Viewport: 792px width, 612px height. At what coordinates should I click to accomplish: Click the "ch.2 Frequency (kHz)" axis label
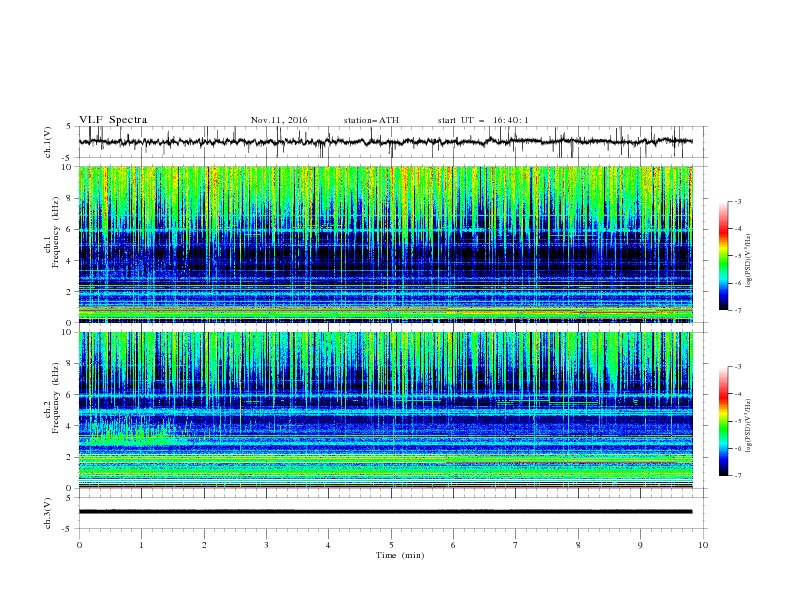click(53, 398)
